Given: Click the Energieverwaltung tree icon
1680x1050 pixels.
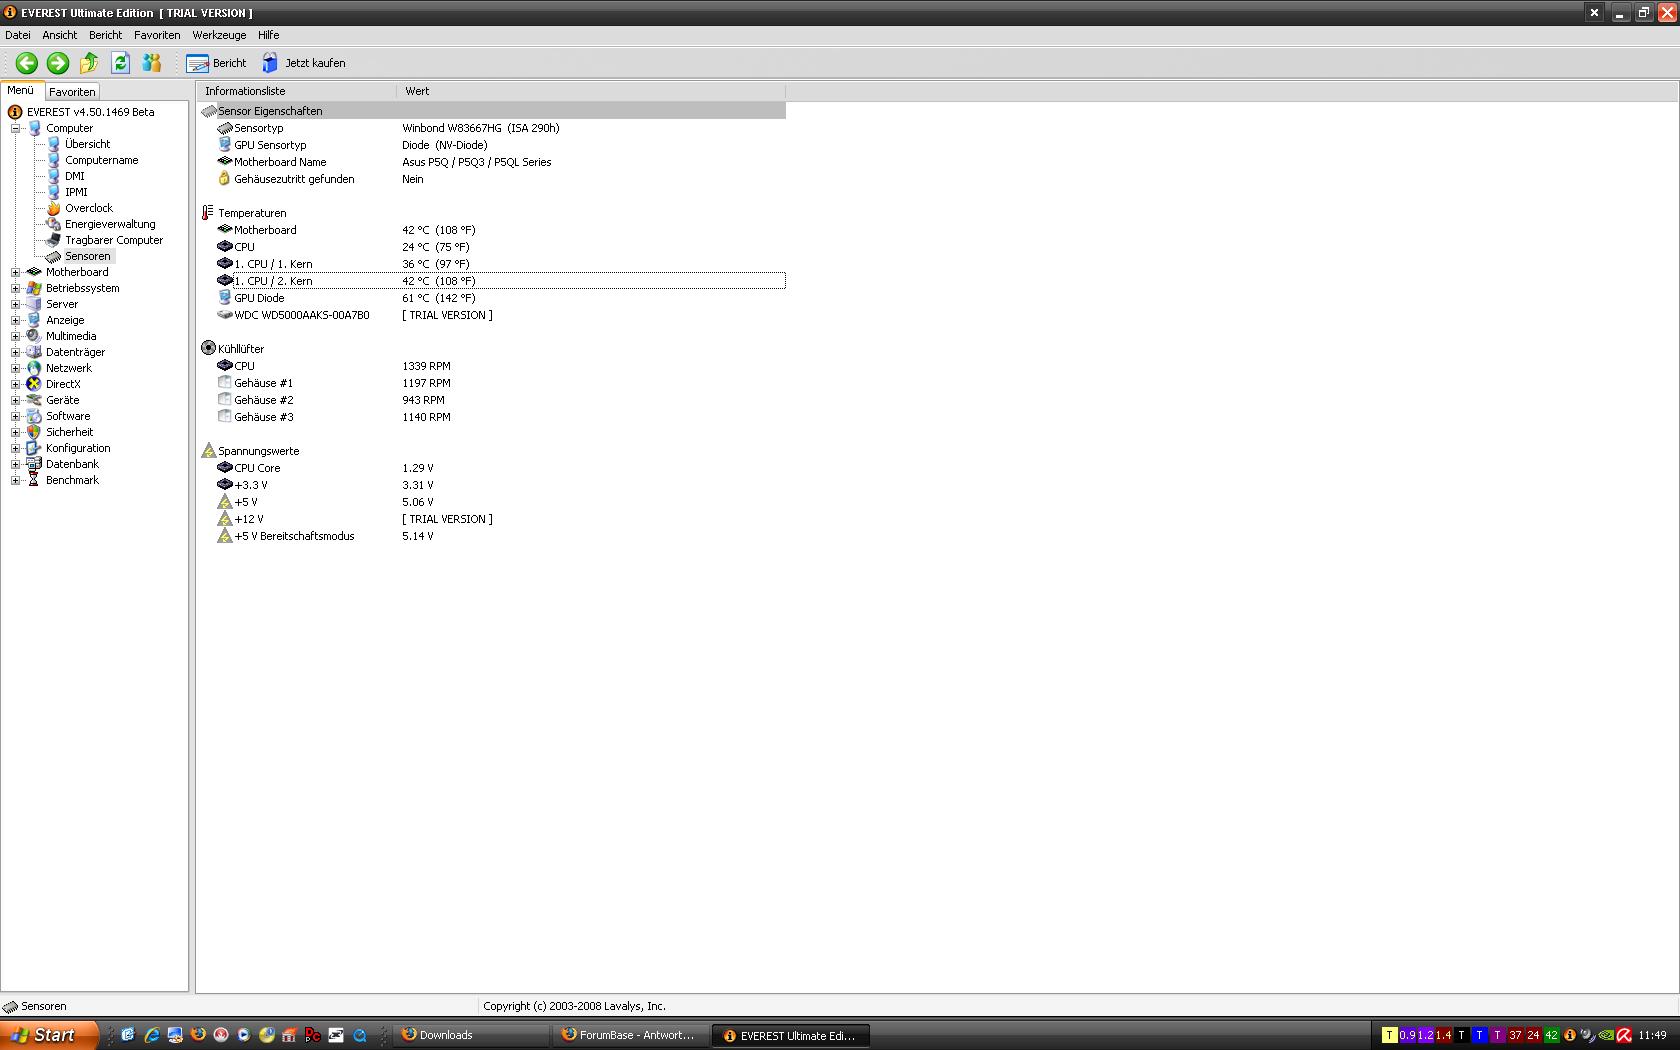Looking at the screenshot, I should click(53, 224).
